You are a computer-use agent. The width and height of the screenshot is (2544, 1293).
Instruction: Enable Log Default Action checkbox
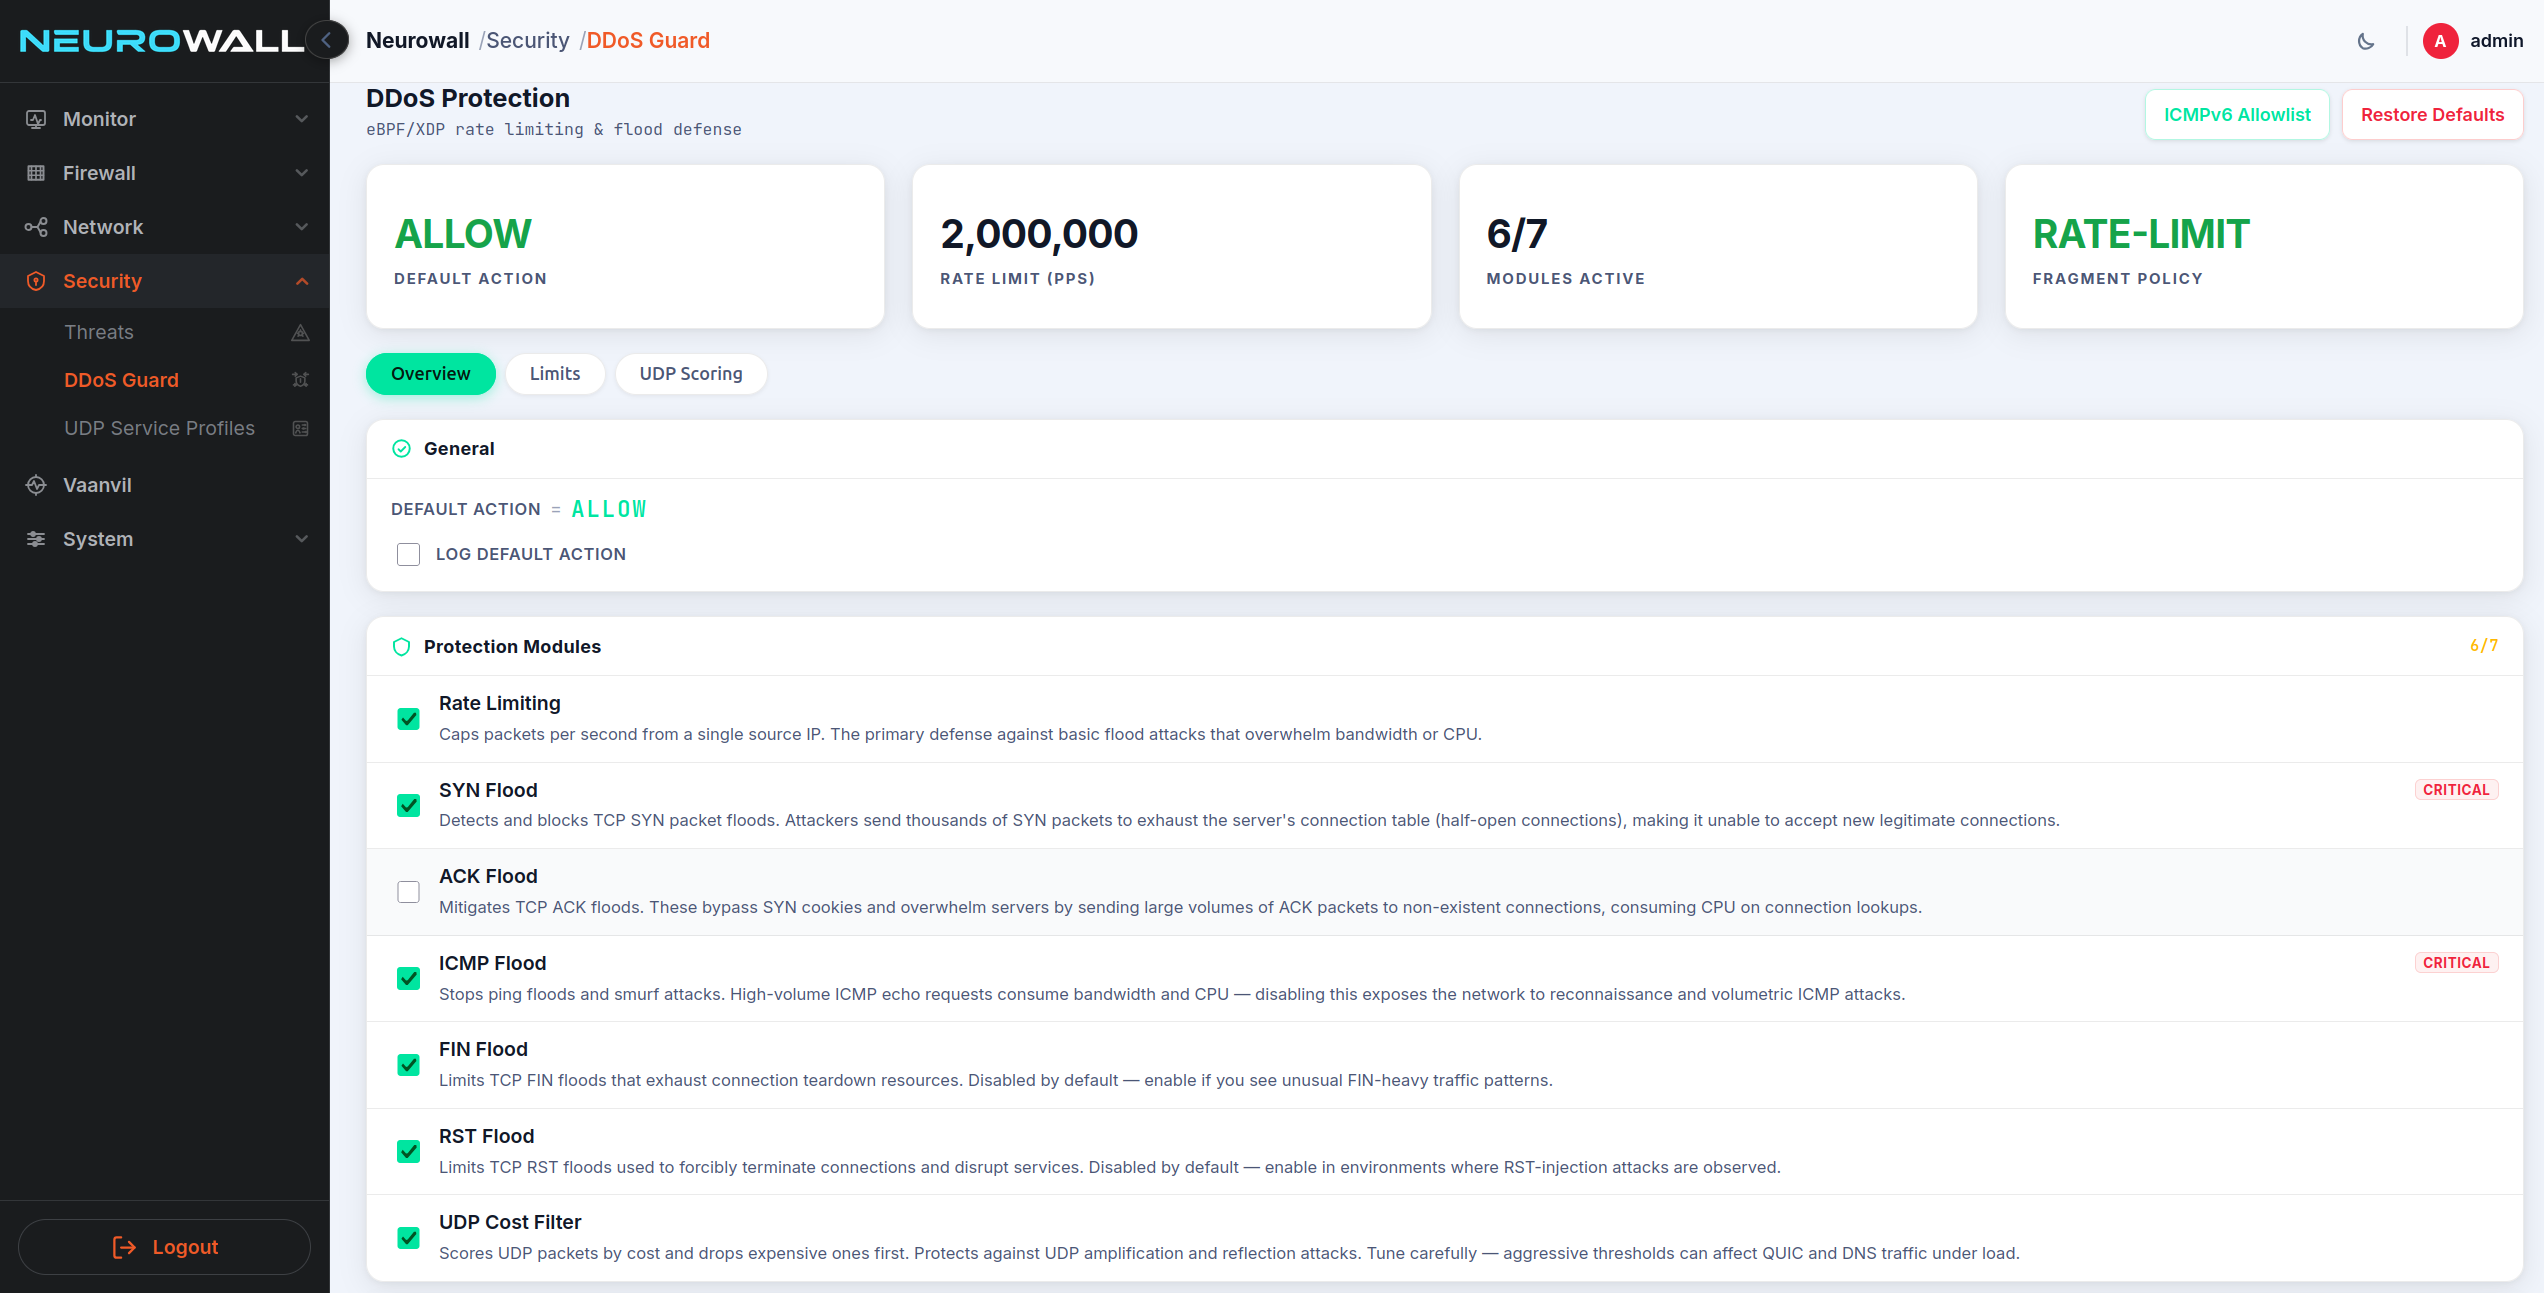(408, 554)
